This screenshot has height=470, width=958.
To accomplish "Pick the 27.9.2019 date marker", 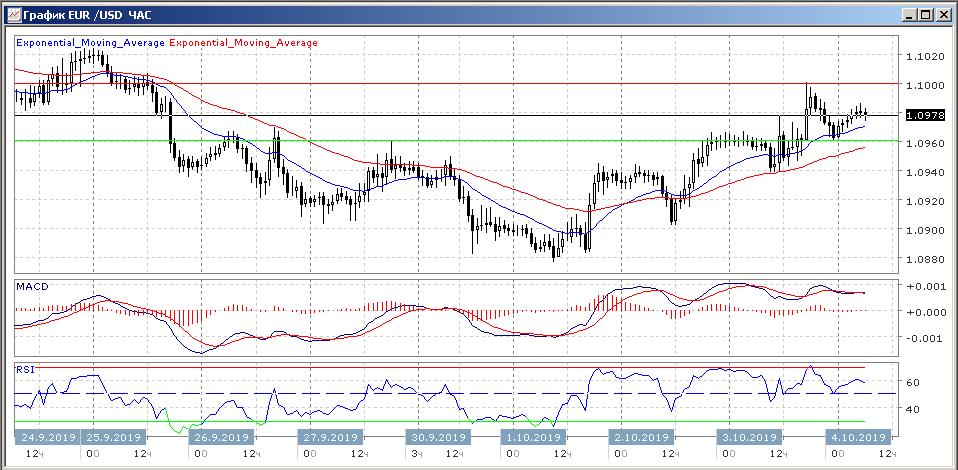I will point(329,438).
